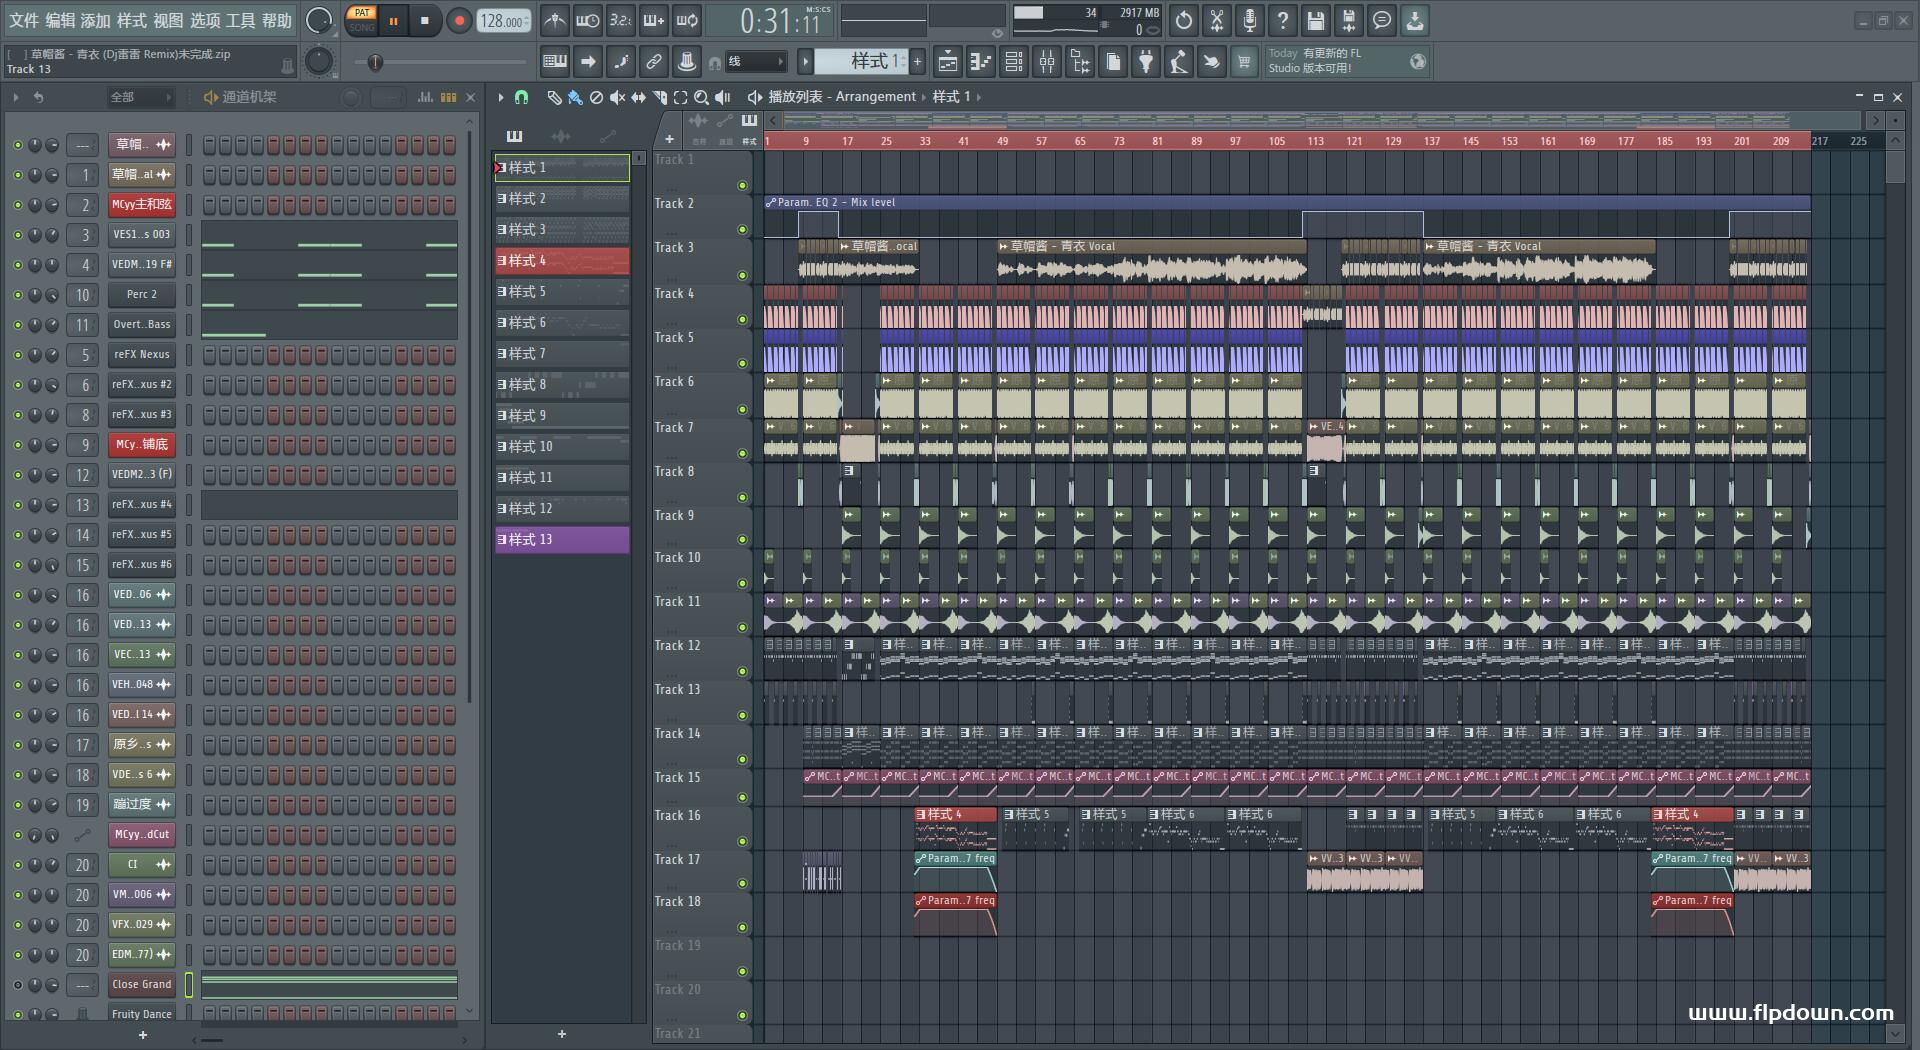Open the help question mark icon
Viewport: 1920px width, 1050px height.
point(1283,20)
